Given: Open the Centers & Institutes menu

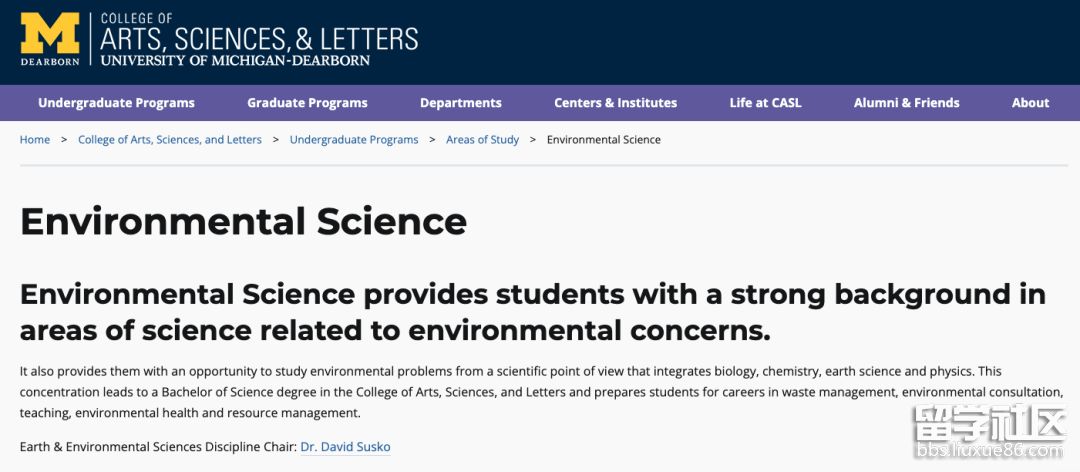Looking at the screenshot, I should (615, 103).
